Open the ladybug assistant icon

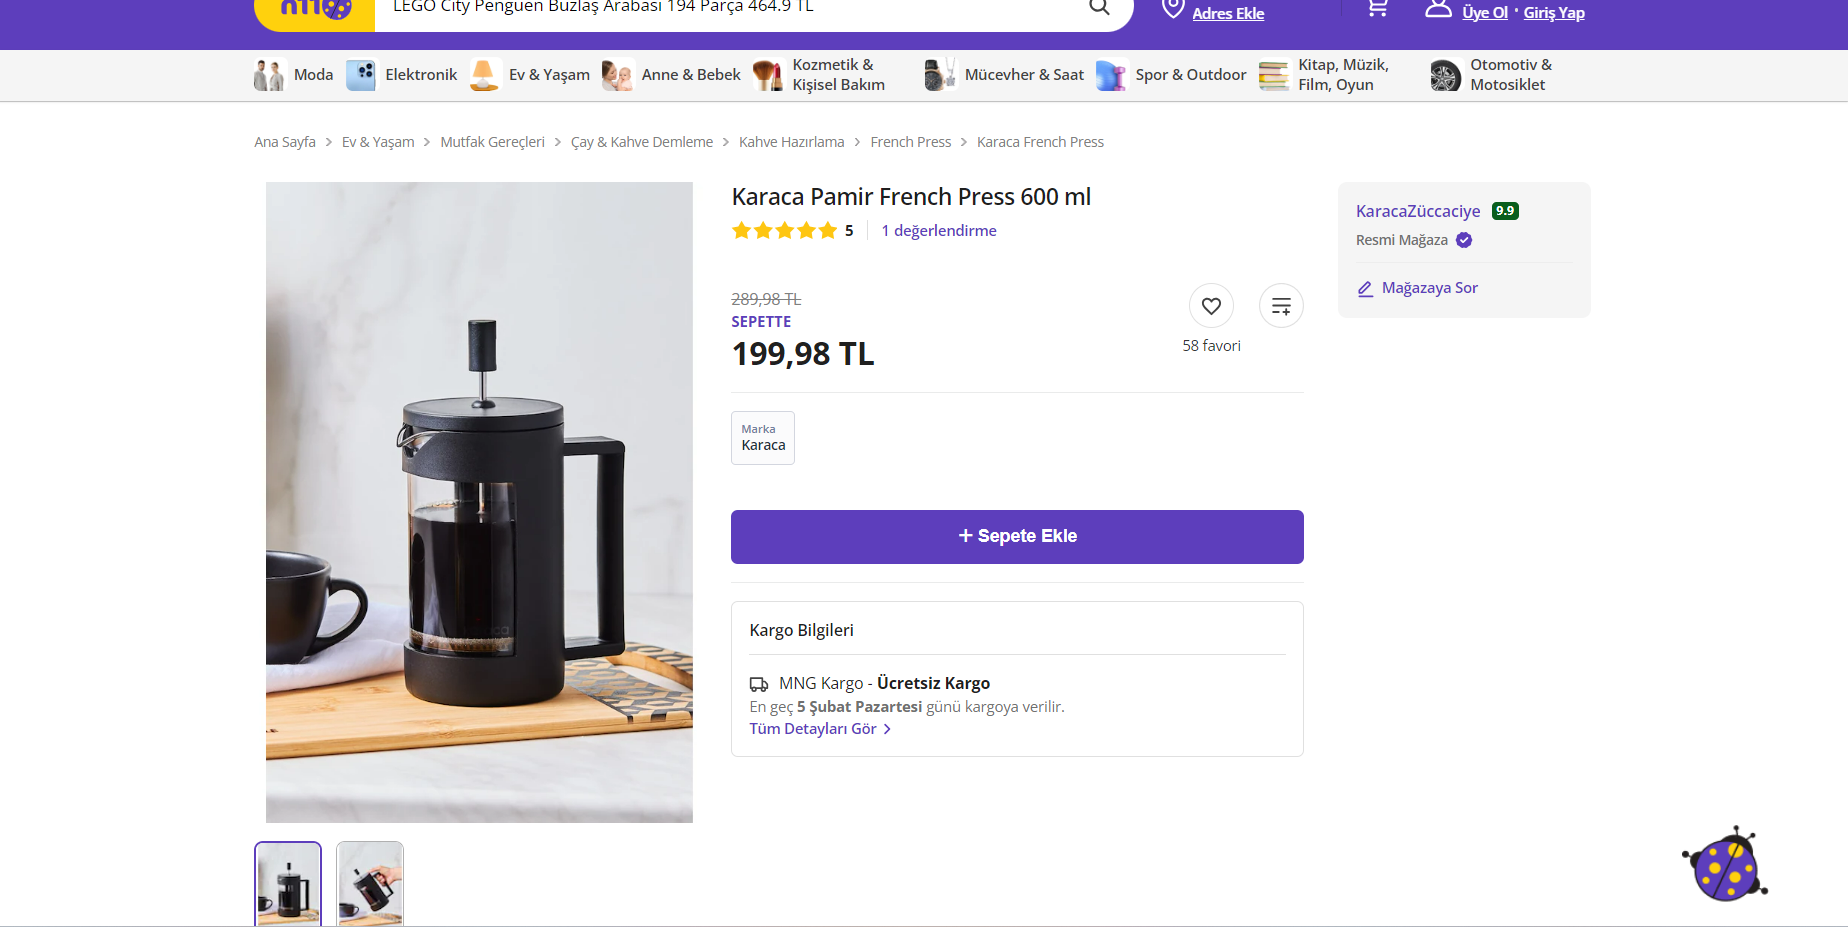tap(1725, 864)
